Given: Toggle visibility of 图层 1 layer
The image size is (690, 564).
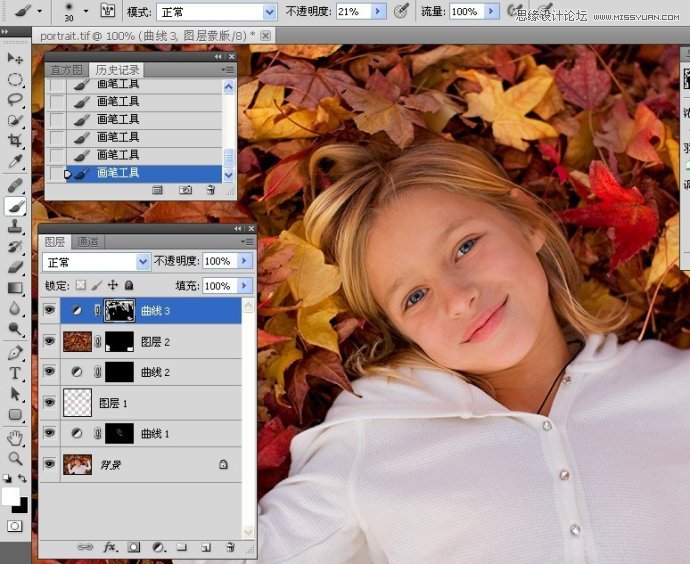Looking at the screenshot, I should [x=49, y=403].
